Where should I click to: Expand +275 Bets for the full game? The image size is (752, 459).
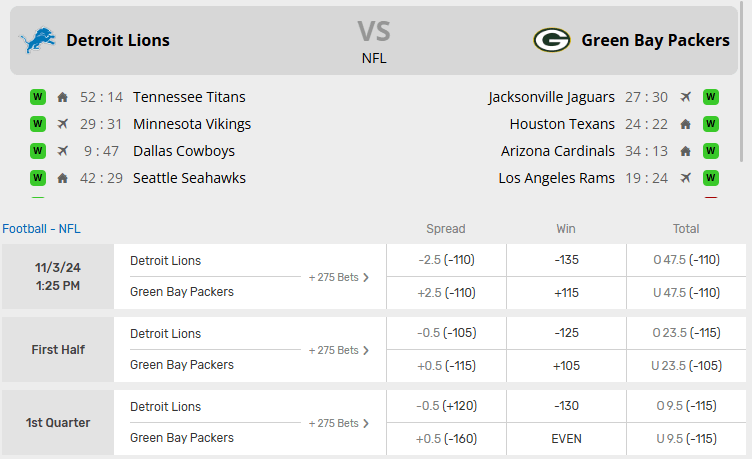pyautogui.click(x=339, y=277)
